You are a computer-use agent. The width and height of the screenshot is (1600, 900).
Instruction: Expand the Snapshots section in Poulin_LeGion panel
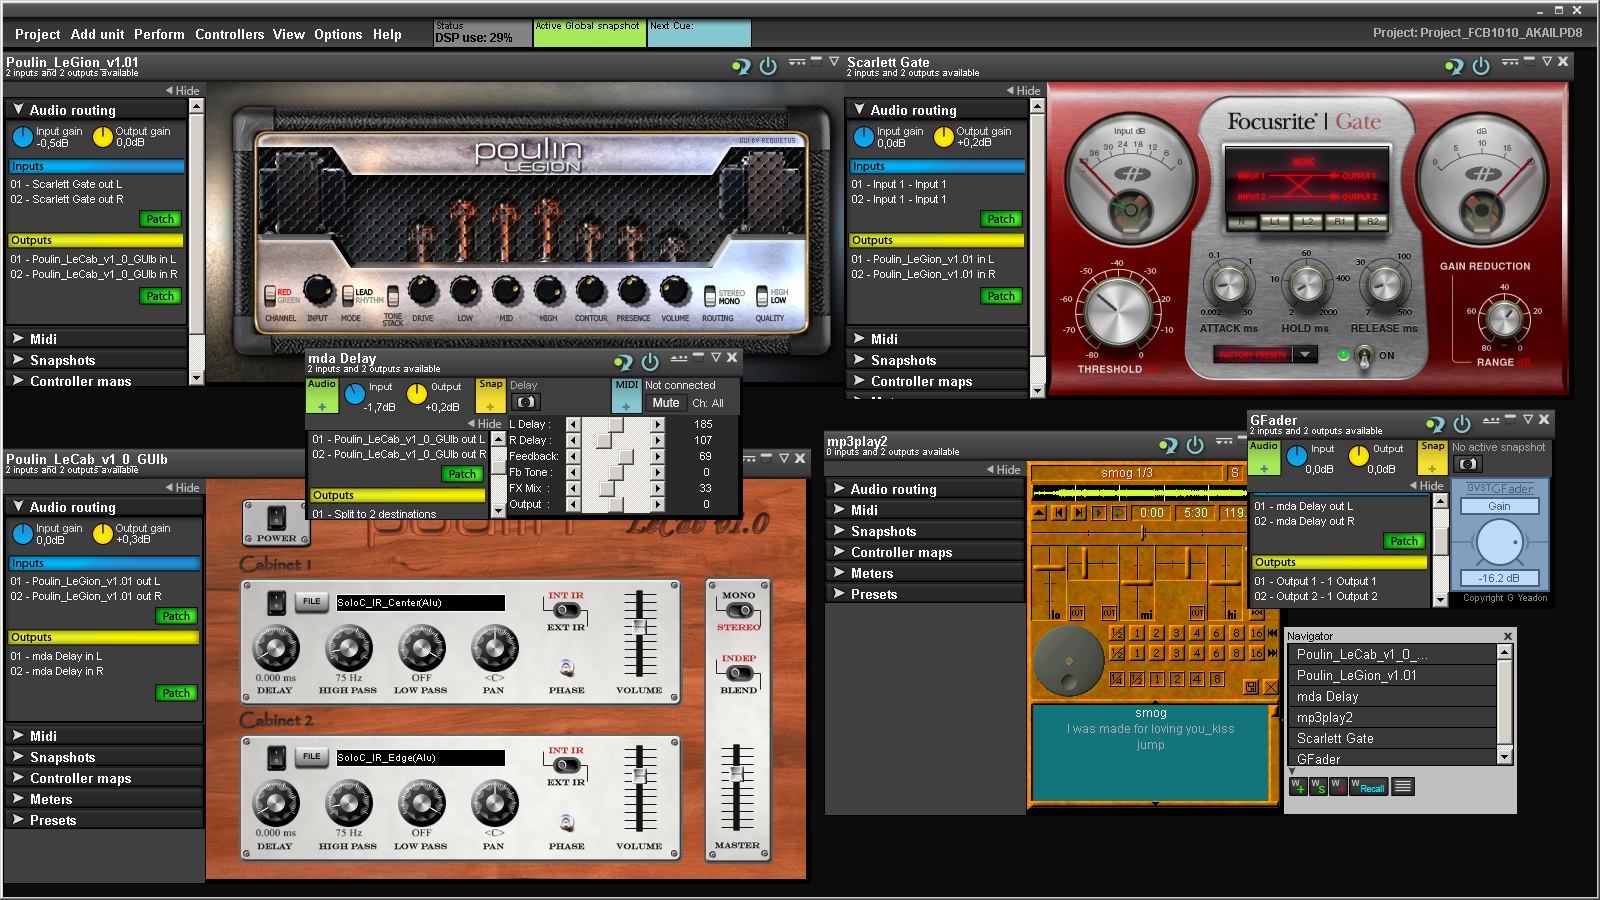(x=62, y=360)
